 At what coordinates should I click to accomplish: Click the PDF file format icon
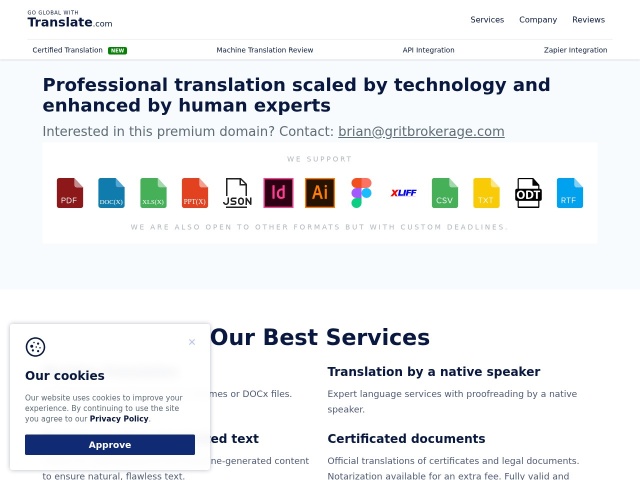click(70, 193)
